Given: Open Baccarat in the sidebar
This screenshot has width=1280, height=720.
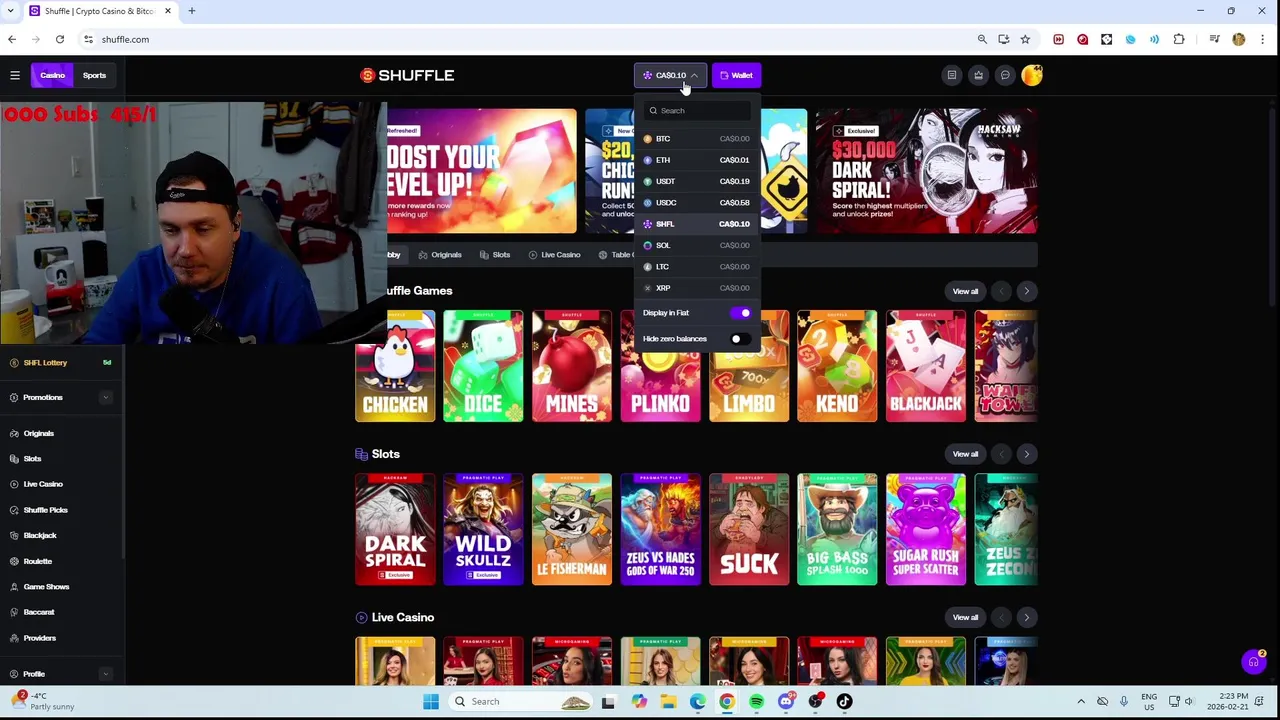Looking at the screenshot, I should (38, 612).
